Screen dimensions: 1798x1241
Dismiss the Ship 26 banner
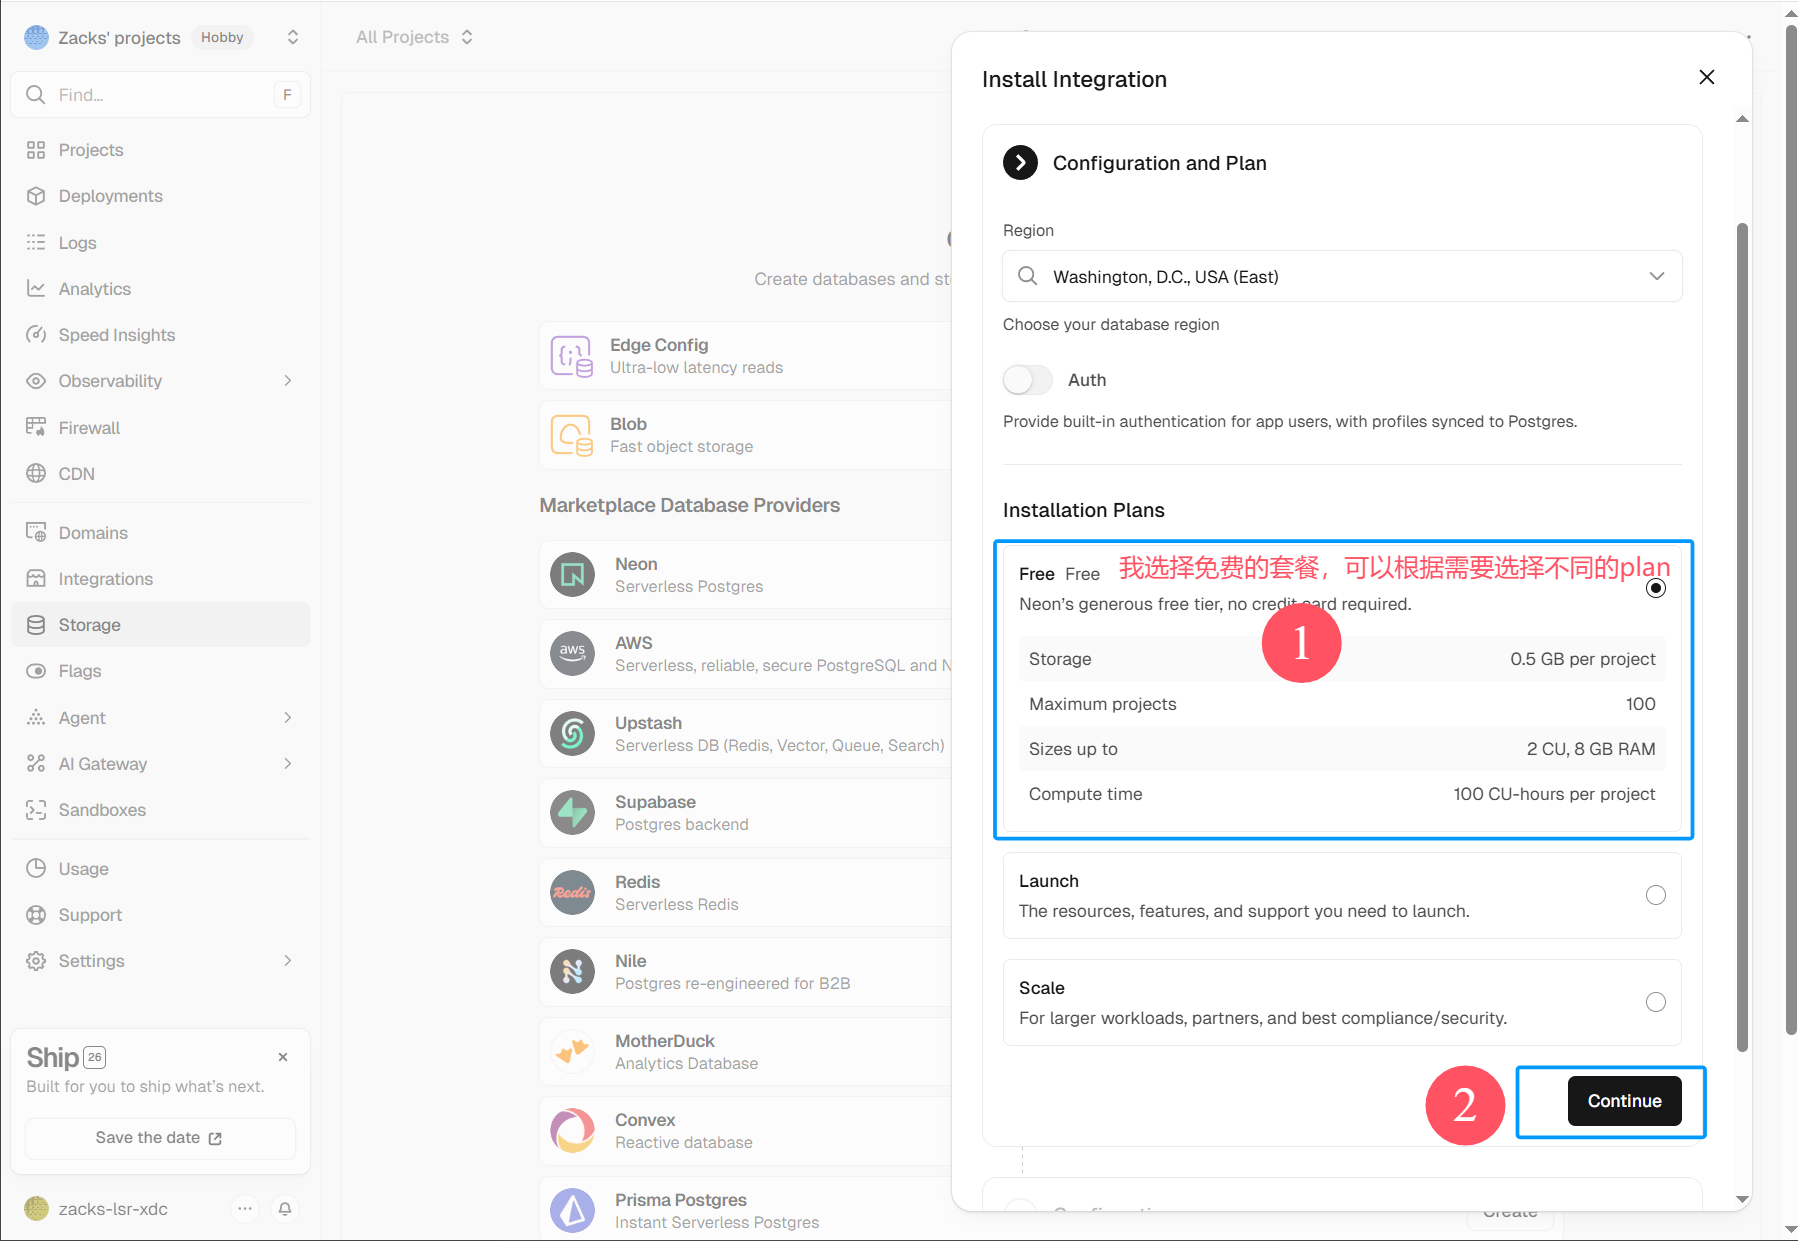[283, 1057]
